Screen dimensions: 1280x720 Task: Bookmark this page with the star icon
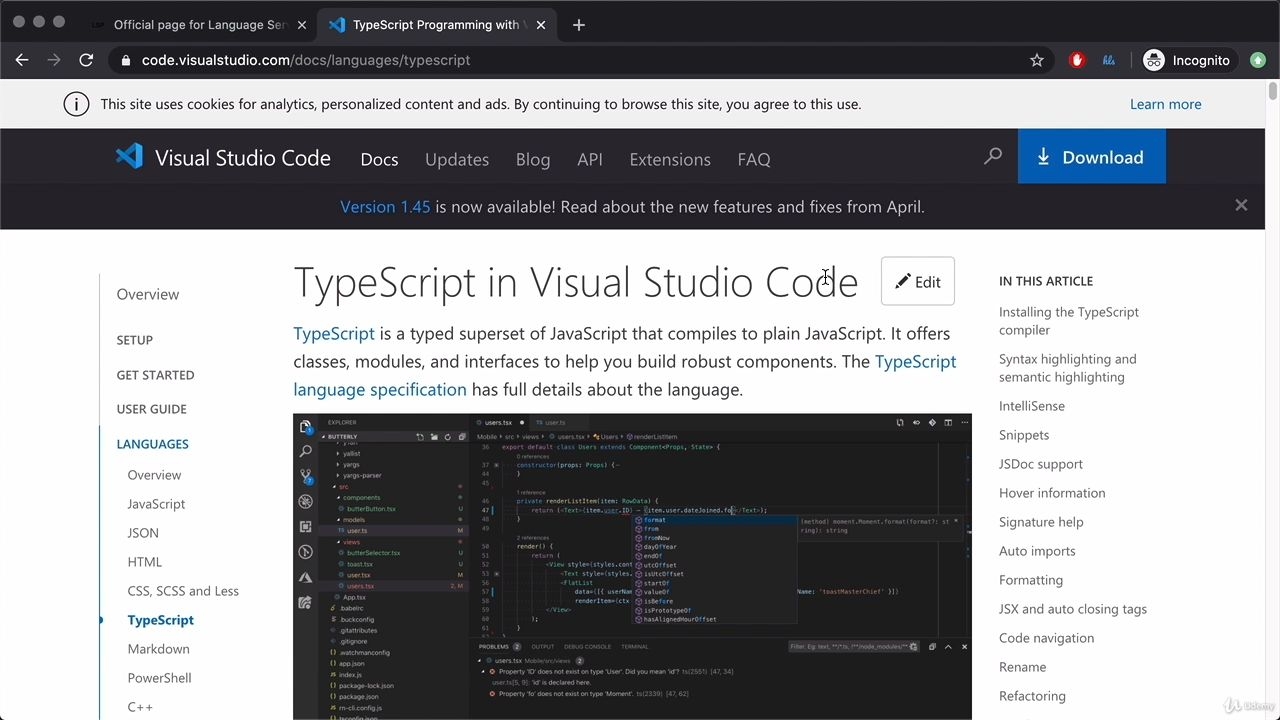(x=1037, y=60)
